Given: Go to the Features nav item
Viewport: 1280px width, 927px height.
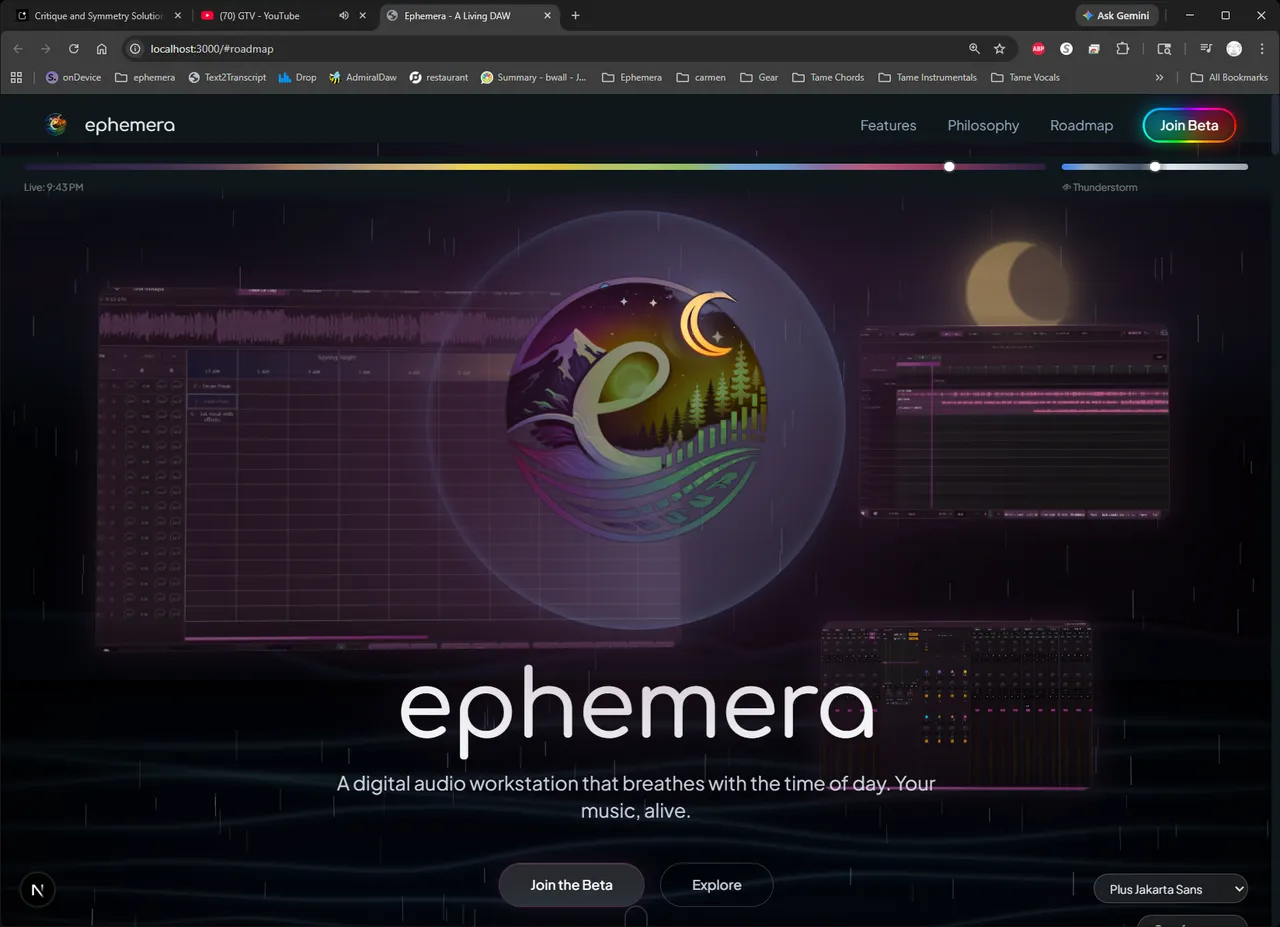Looking at the screenshot, I should click(888, 125).
